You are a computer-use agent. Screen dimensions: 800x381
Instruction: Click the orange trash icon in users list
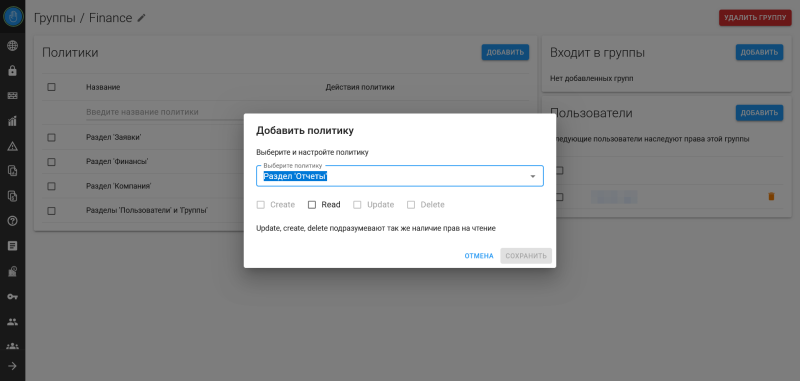tap(771, 196)
